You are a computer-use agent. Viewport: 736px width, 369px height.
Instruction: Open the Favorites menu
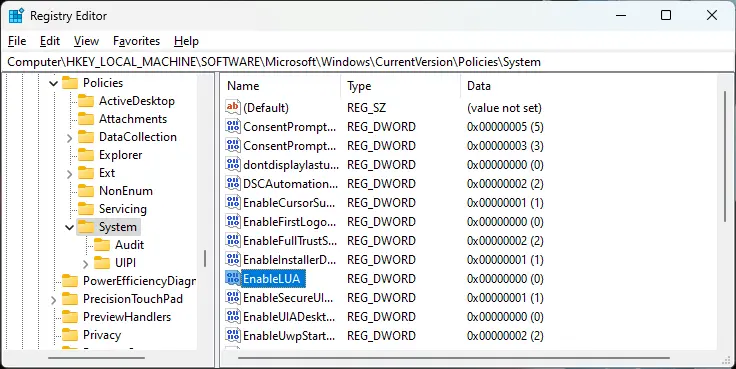pos(137,41)
